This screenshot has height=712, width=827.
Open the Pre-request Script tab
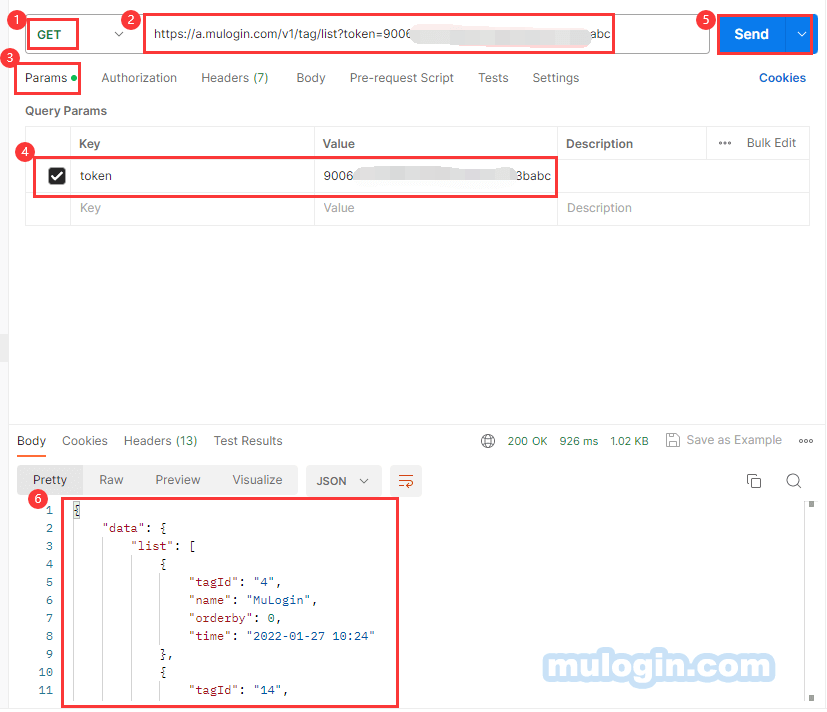point(401,78)
